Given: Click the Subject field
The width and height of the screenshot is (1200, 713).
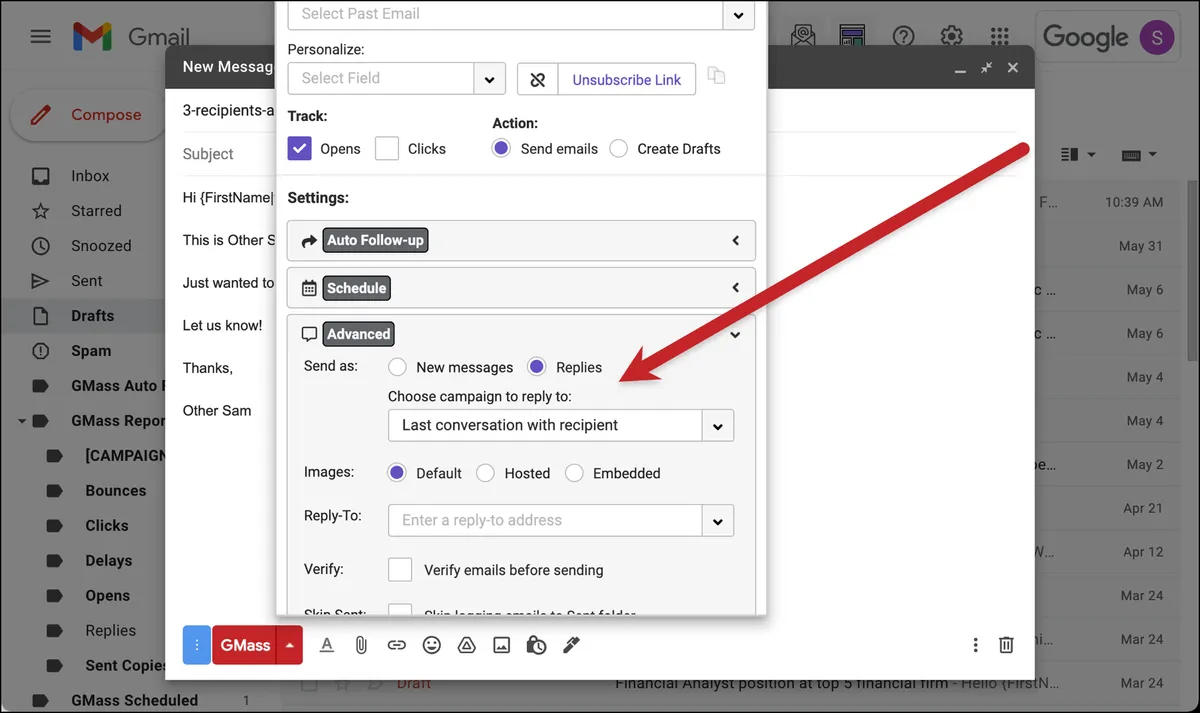Looking at the screenshot, I should [x=208, y=154].
